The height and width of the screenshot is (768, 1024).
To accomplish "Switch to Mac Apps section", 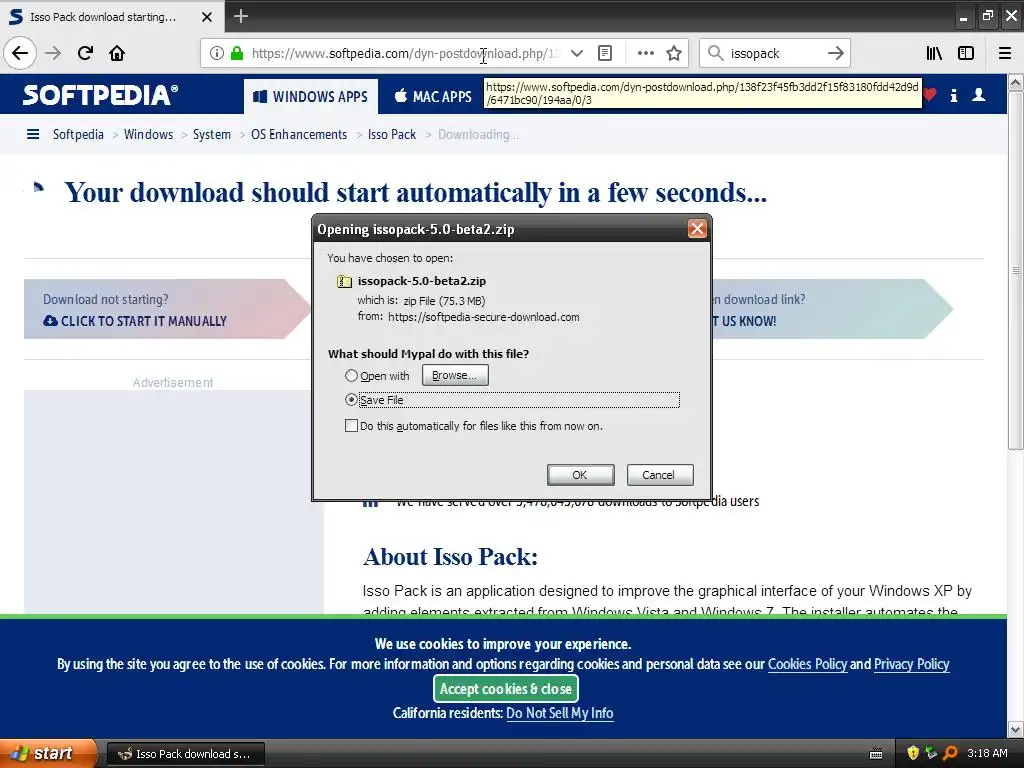I will click(434, 97).
